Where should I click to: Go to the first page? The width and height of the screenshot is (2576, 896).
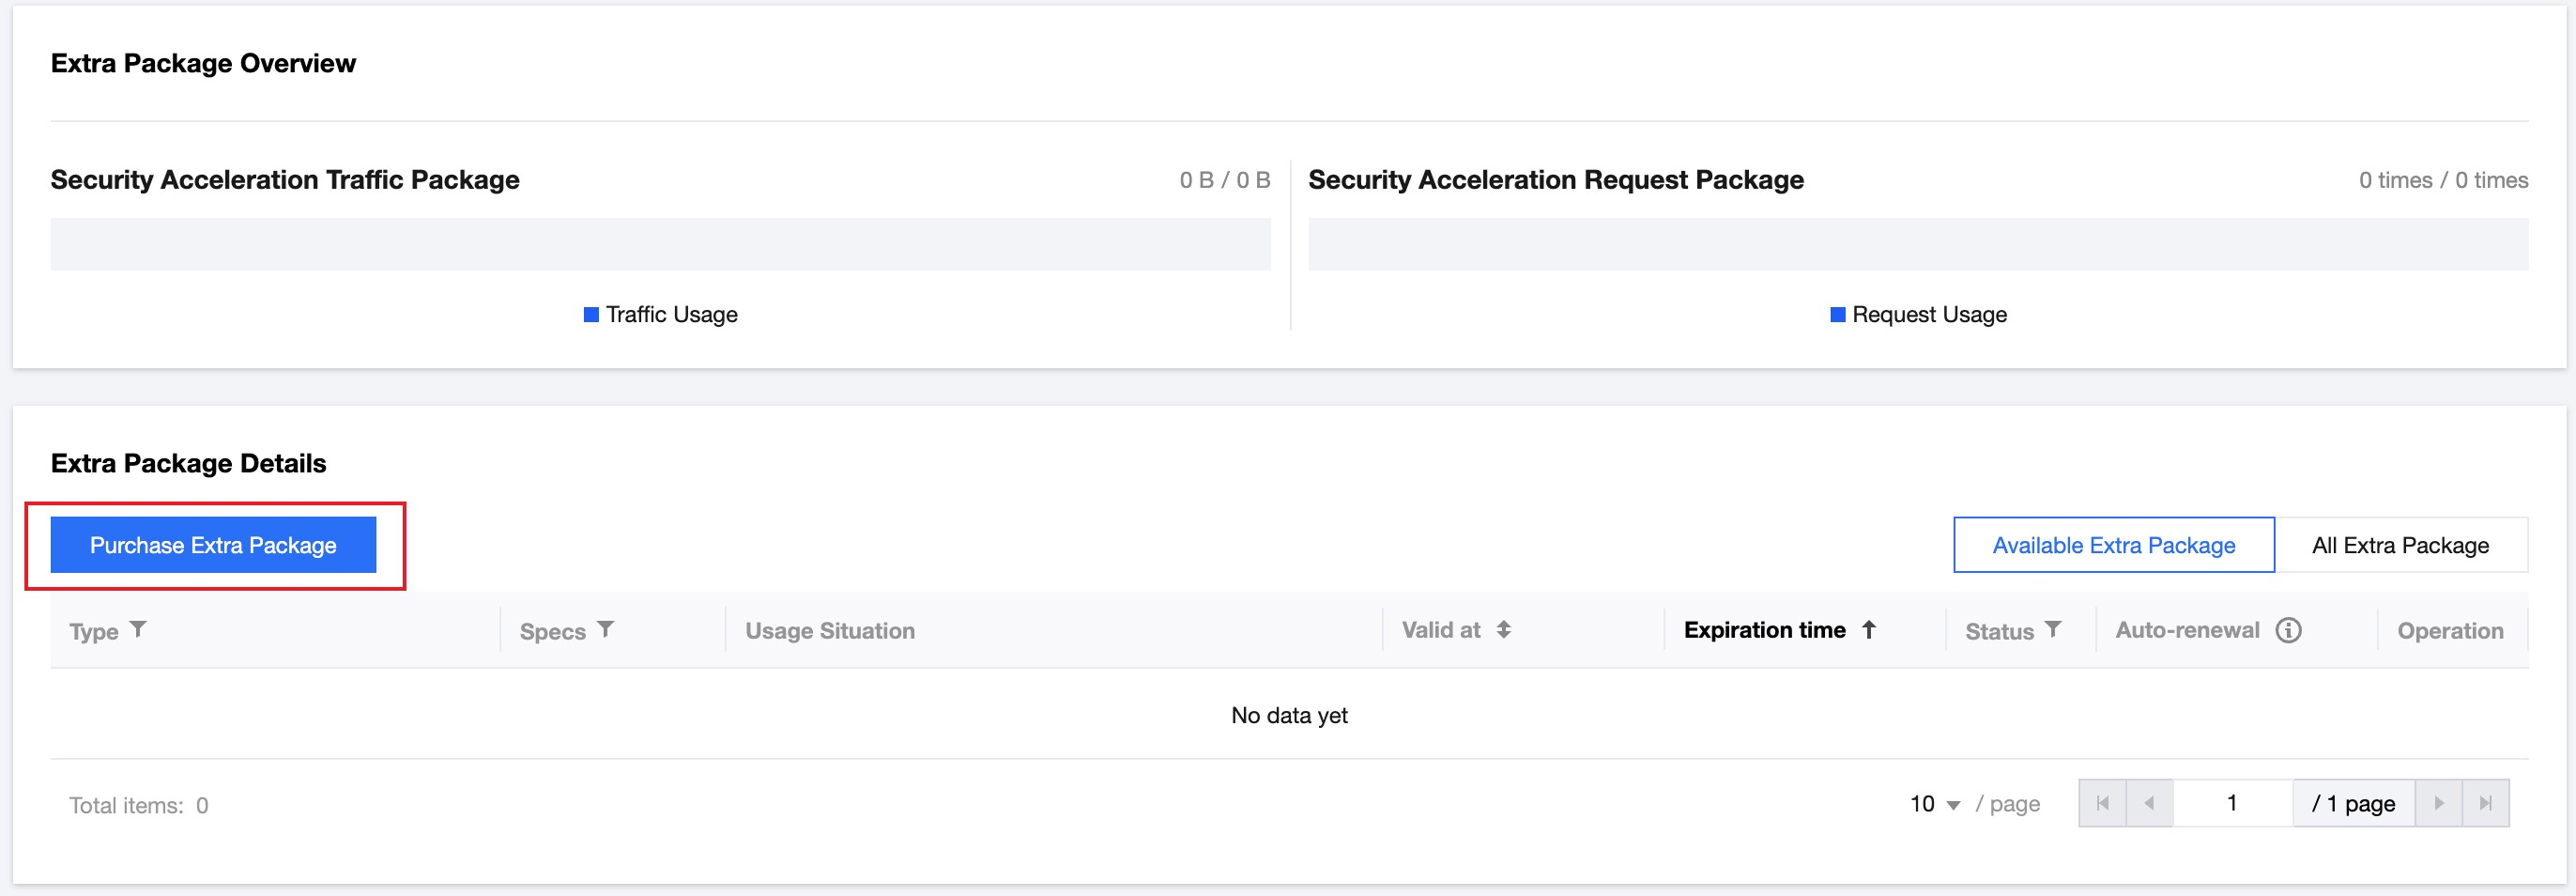(2102, 803)
